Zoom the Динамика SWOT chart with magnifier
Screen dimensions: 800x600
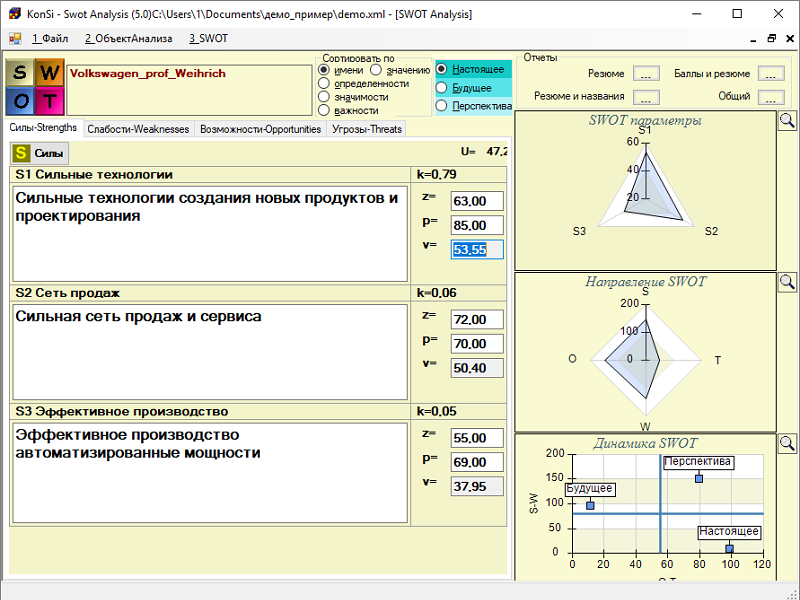(787, 443)
